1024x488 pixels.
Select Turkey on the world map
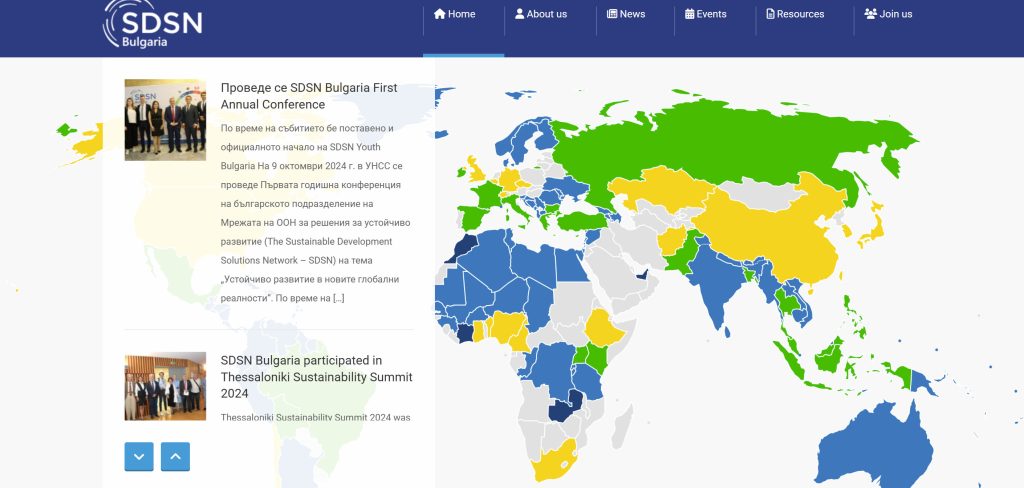pyautogui.click(x=581, y=221)
